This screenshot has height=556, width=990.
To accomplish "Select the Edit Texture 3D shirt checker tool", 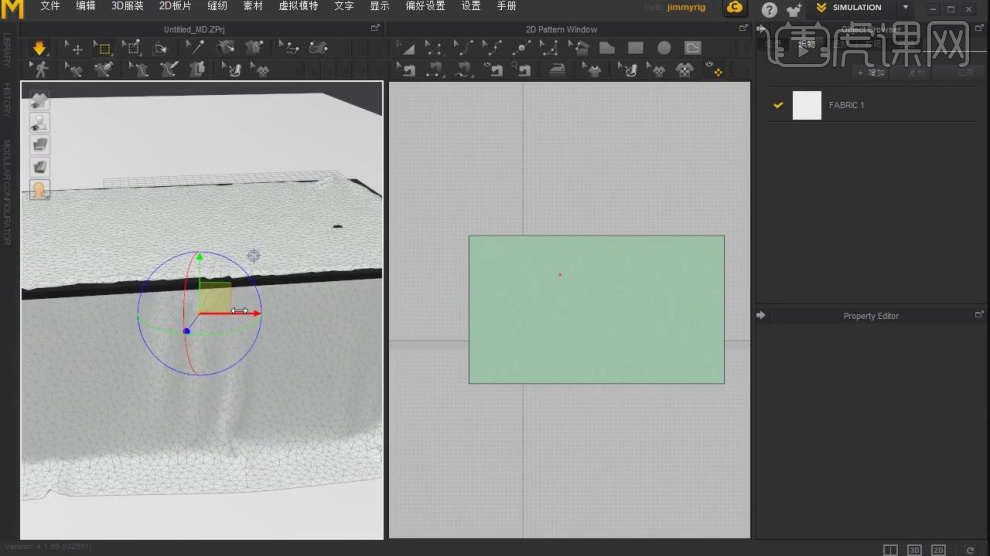I will click(260, 70).
